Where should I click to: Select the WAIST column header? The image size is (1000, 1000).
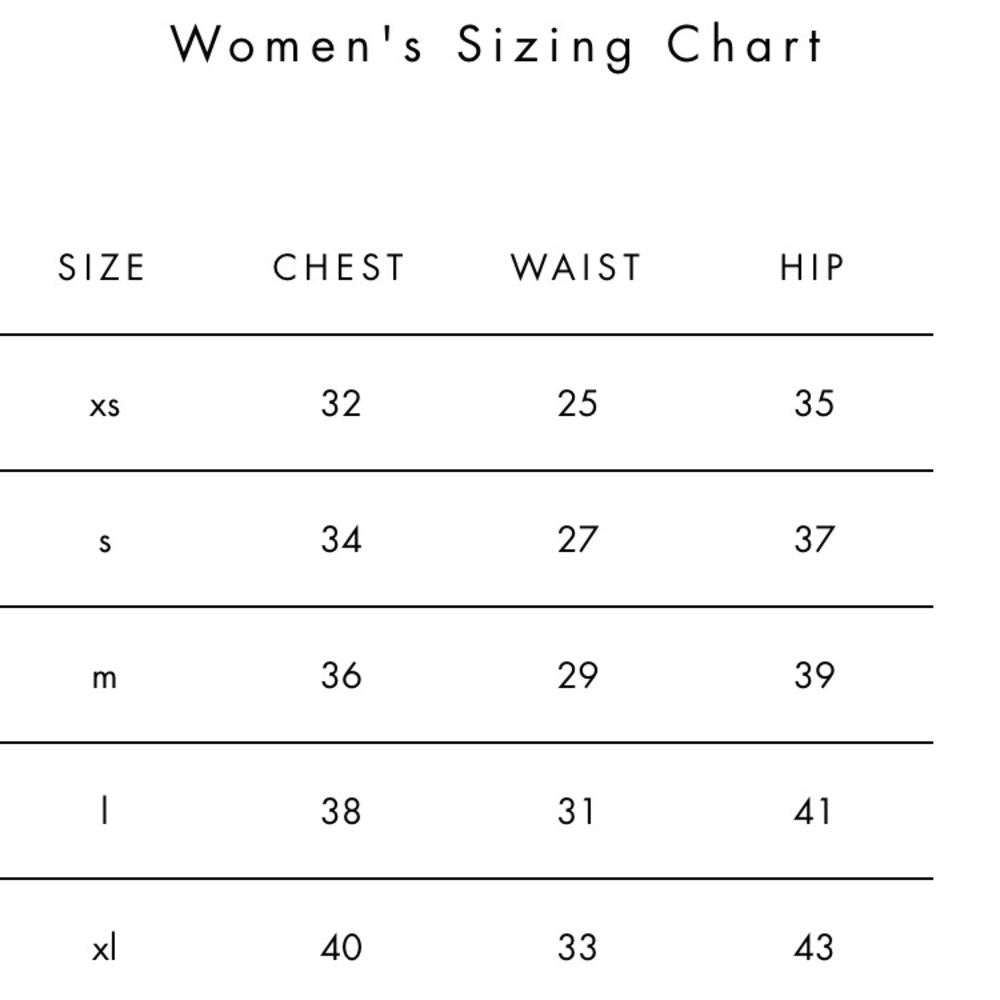click(x=576, y=267)
